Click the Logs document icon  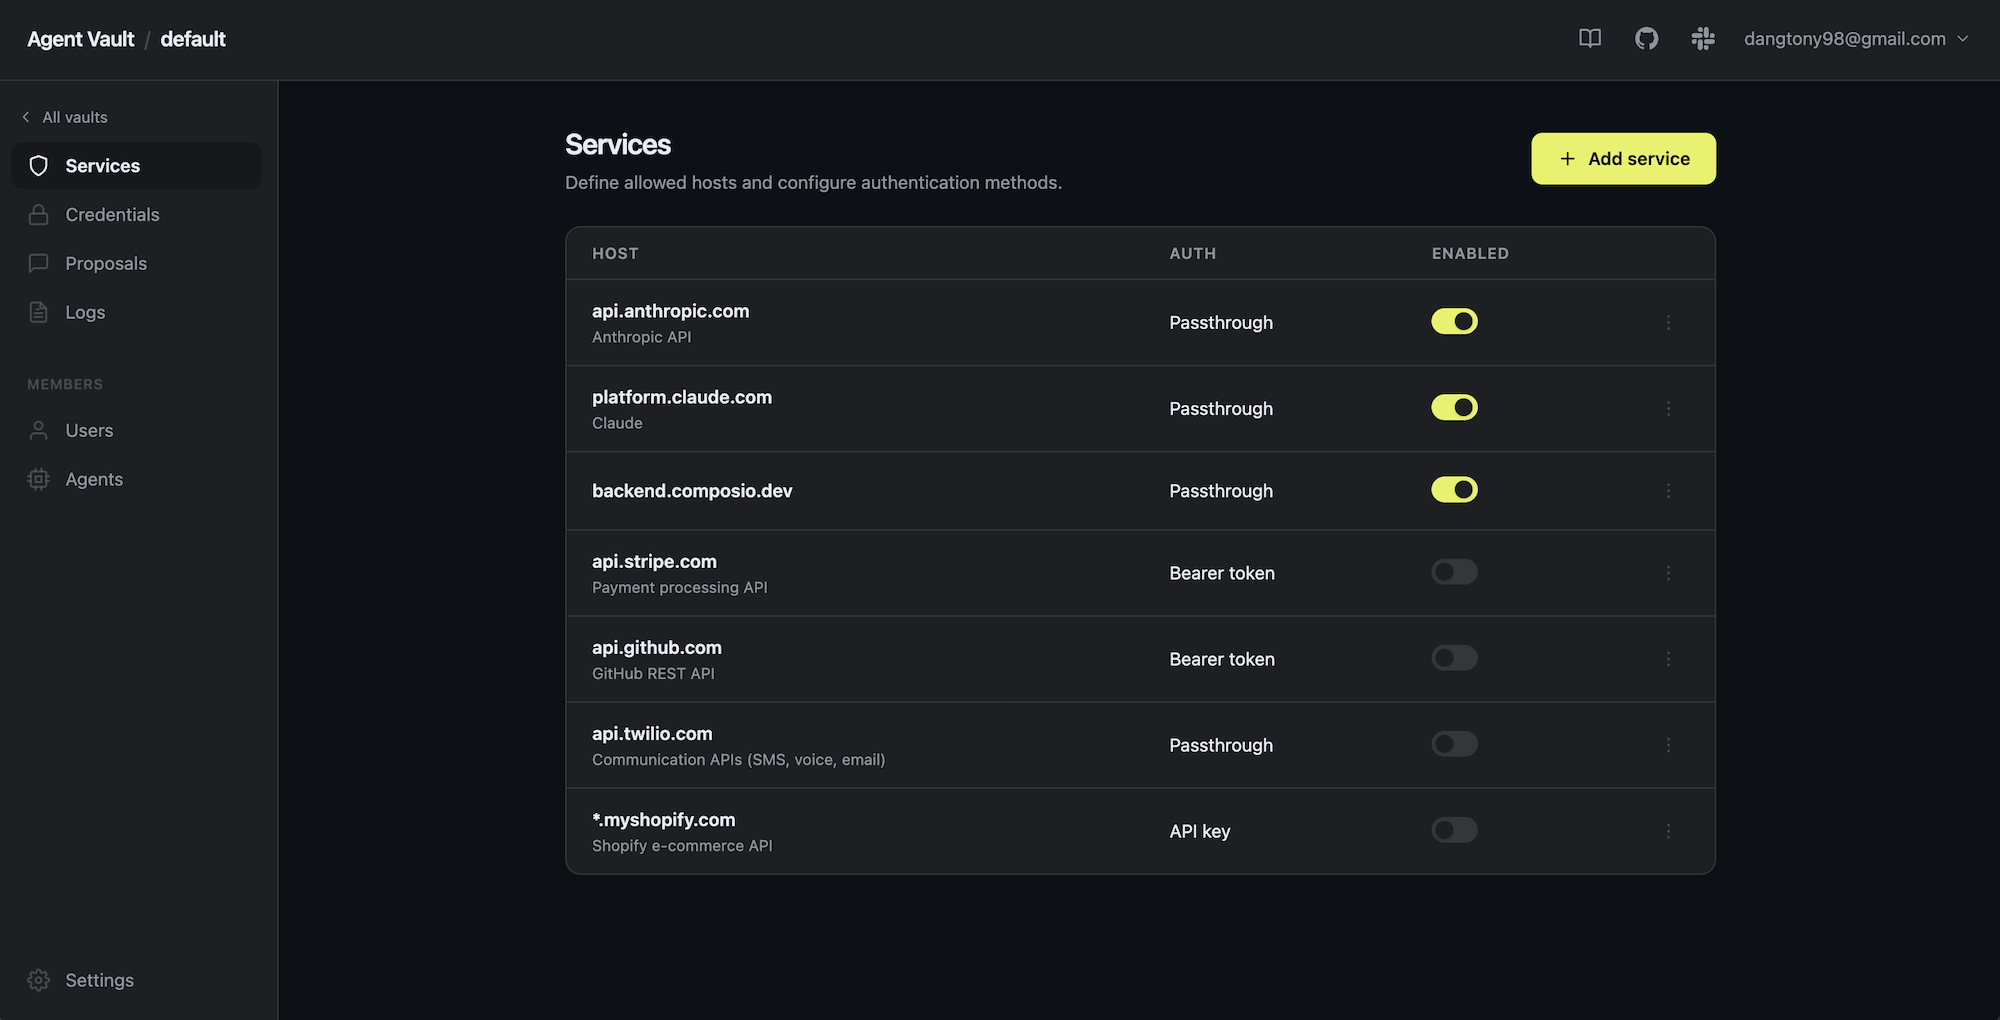click(39, 313)
